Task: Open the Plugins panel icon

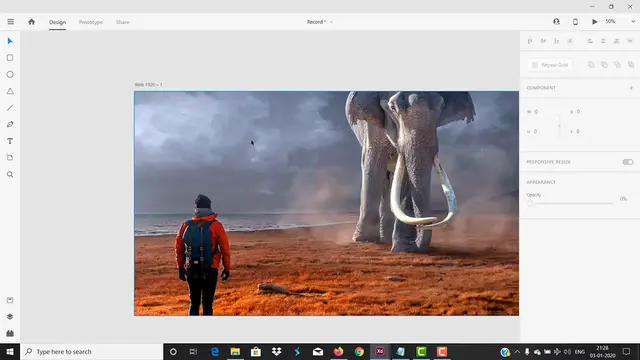Action: 10,333
